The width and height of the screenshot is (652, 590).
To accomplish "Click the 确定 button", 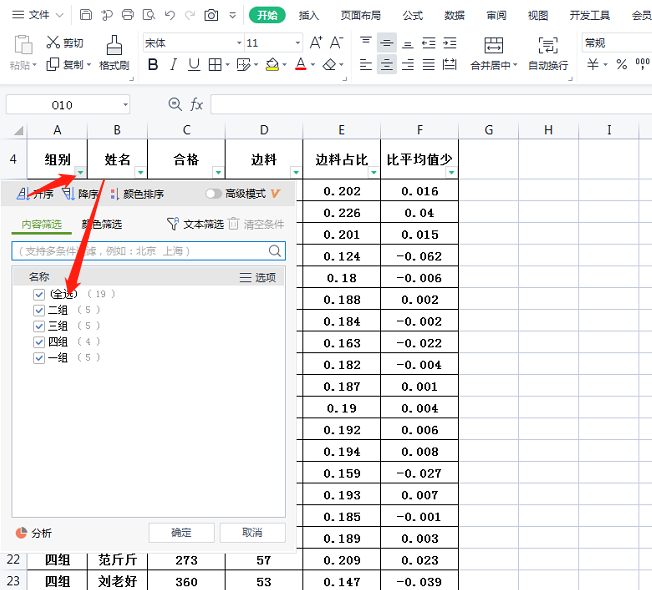I will 181,533.
